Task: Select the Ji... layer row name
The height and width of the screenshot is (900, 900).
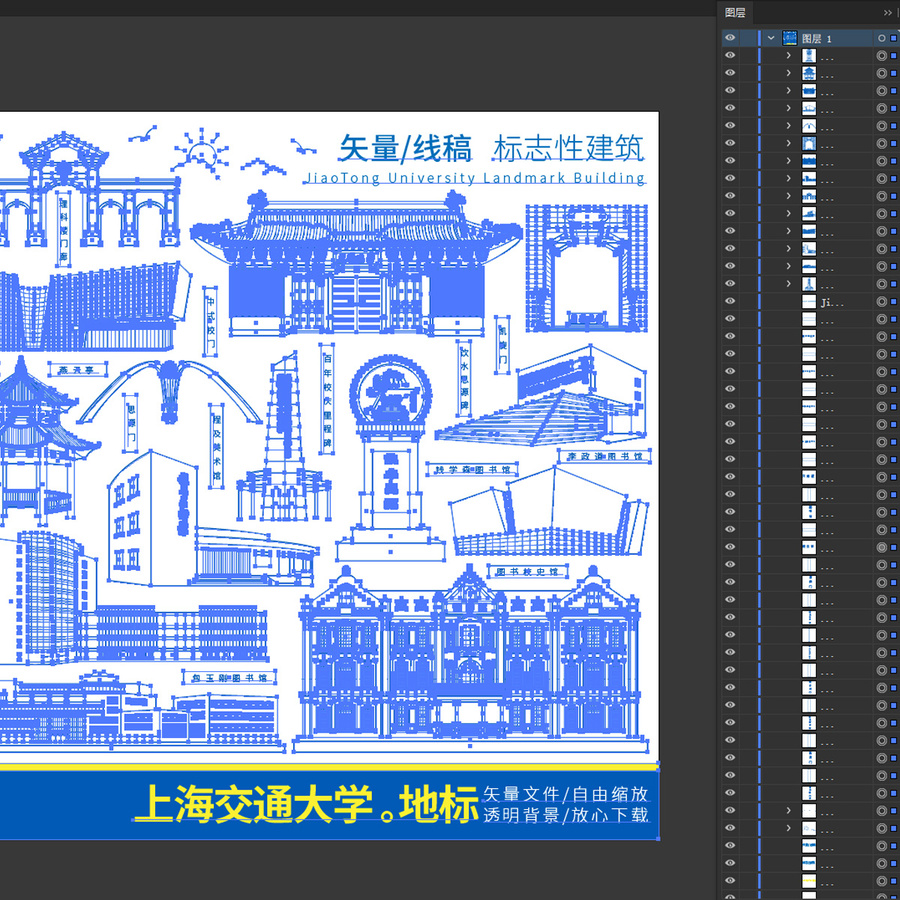Action: (832, 302)
